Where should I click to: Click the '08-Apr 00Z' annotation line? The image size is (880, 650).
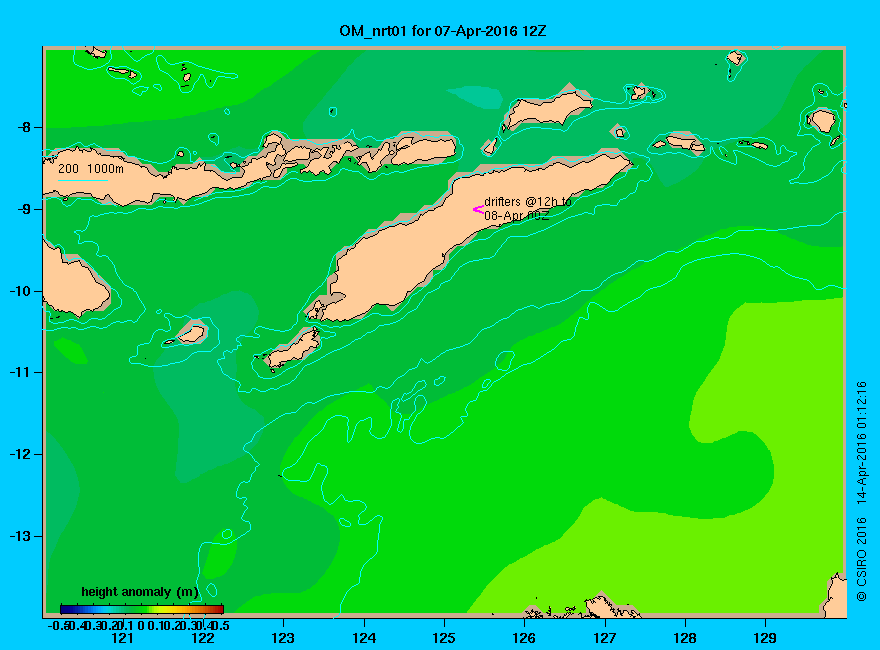[x=517, y=216]
